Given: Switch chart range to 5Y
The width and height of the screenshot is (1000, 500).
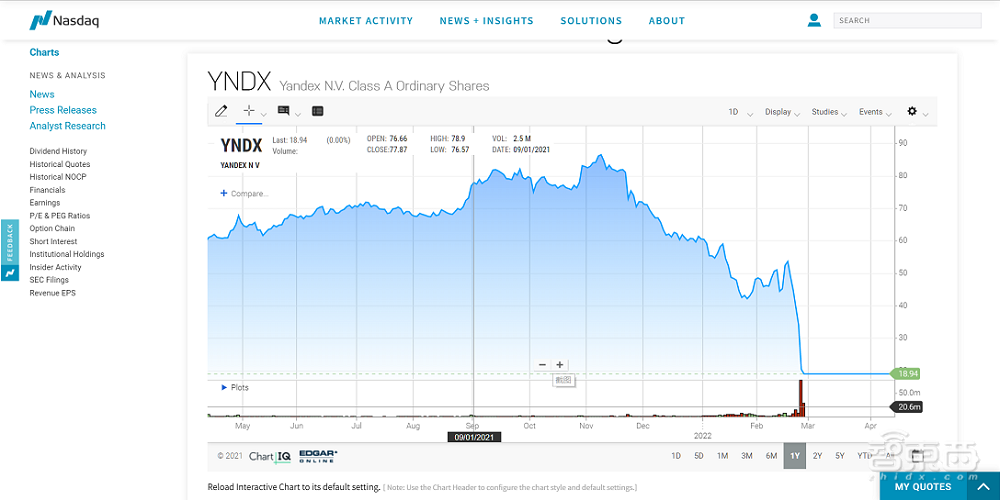Looking at the screenshot, I should 840,456.
